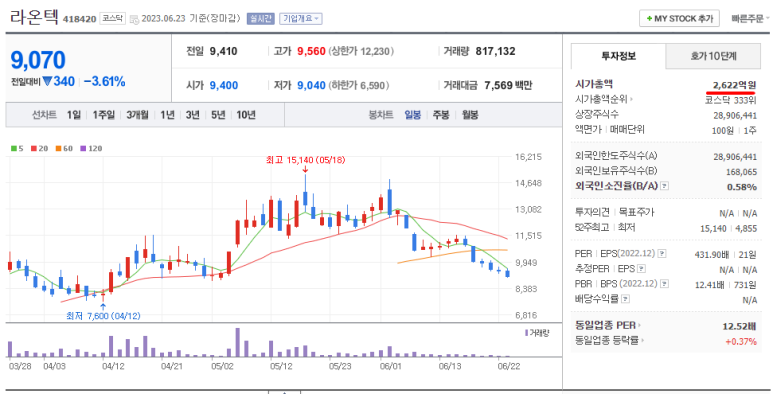The height and width of the screenshot is (394, 773).
Task: Click 저가 value 9,040
Action: point(311,86)
